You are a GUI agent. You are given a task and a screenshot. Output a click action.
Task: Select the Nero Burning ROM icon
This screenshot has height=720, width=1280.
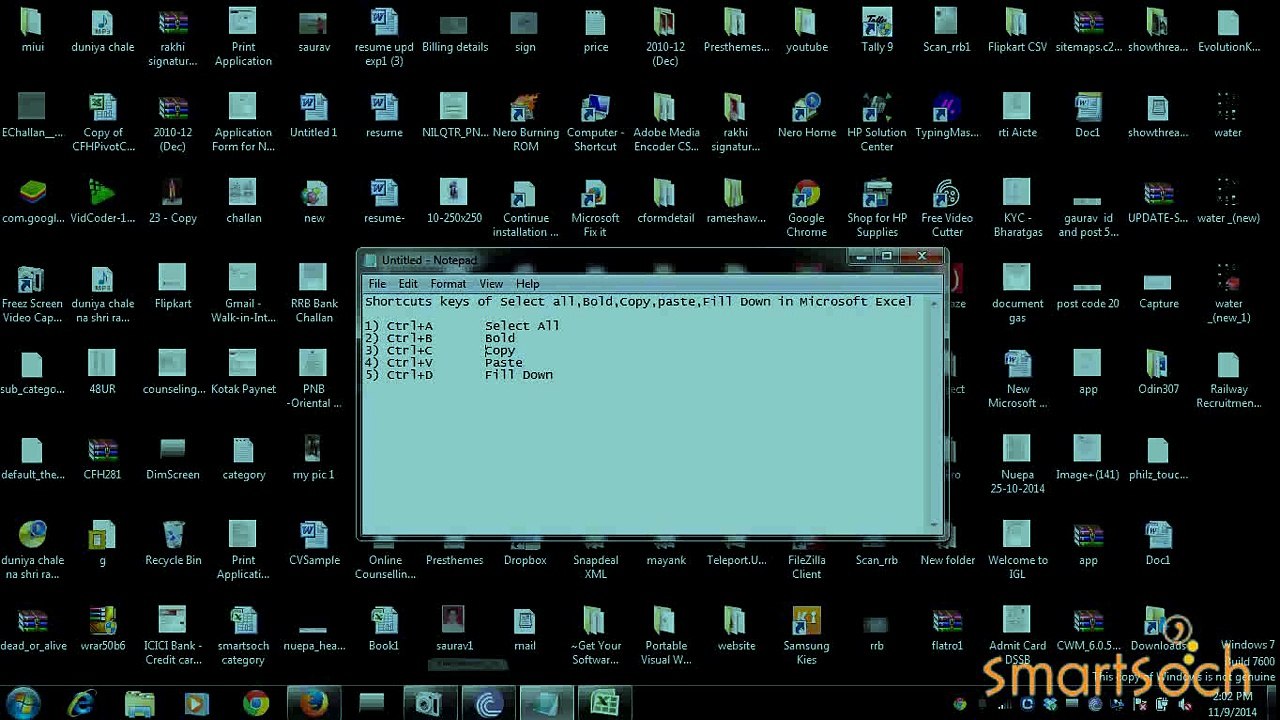525,123
